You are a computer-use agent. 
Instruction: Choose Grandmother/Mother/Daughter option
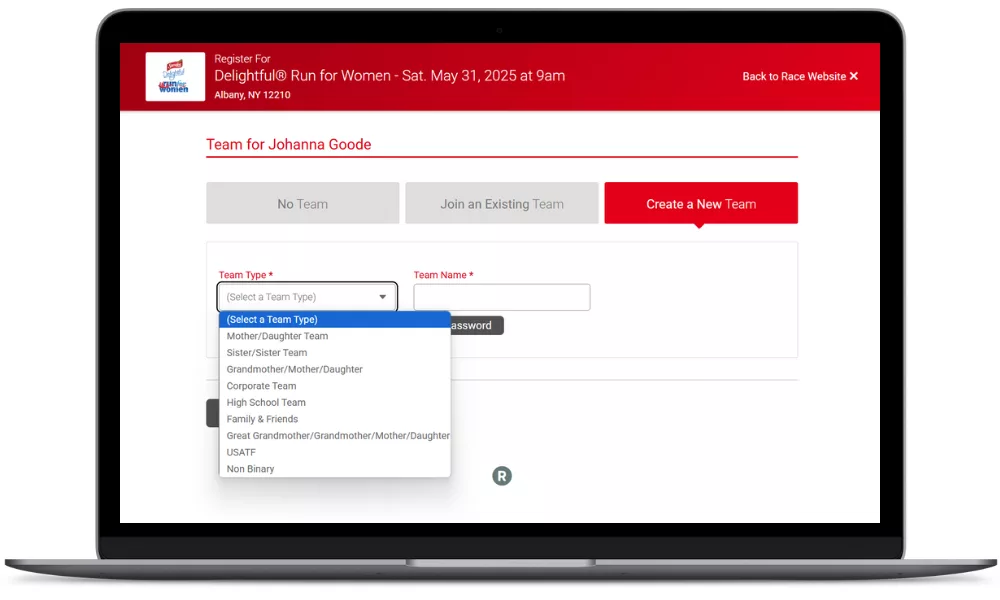pyautogui.click(x=335, y=369)
